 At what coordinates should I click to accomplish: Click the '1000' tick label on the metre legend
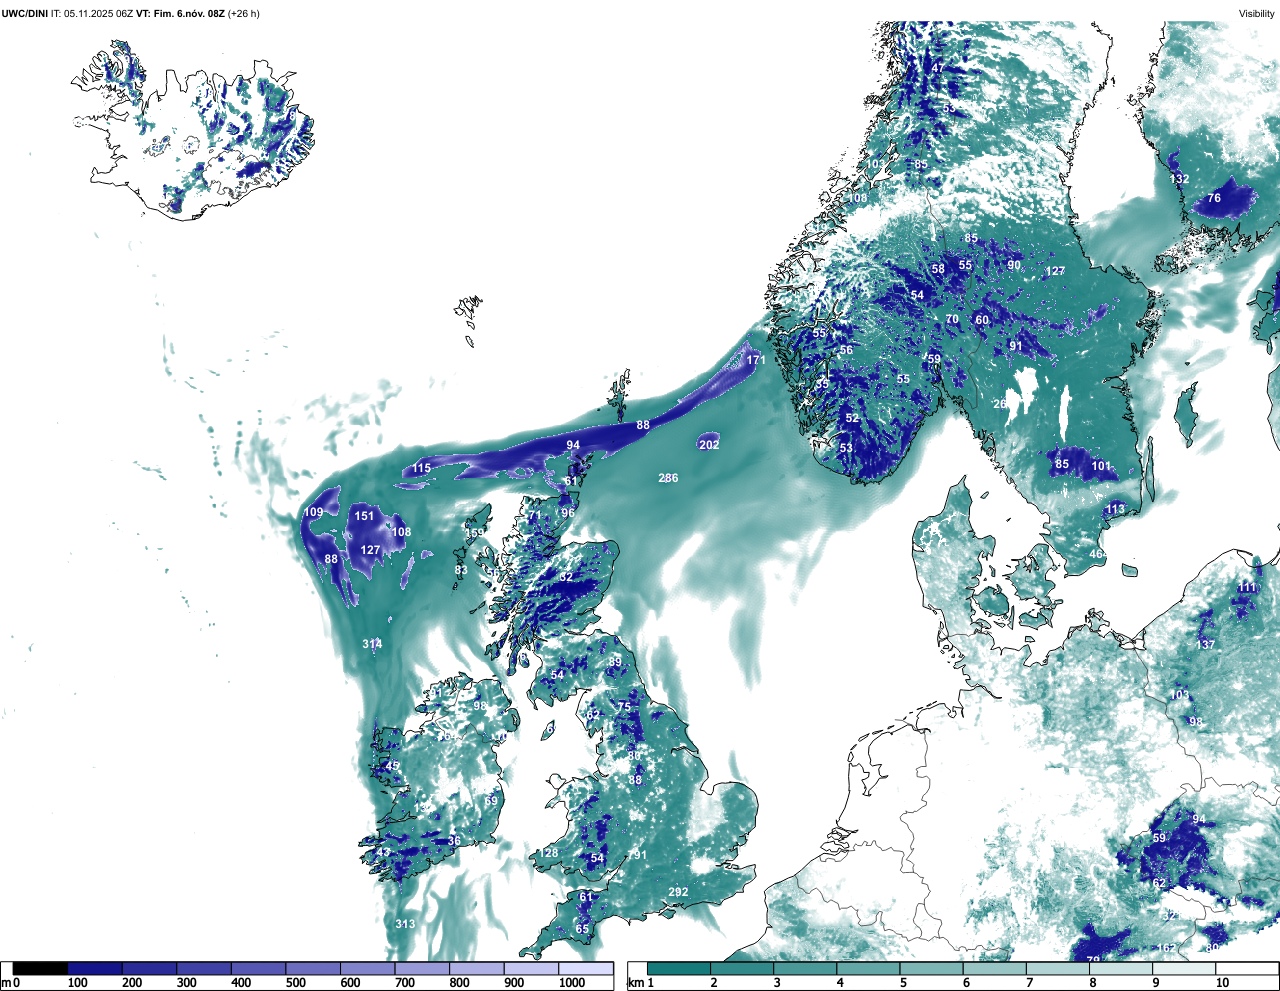click(x=572, y=983)
